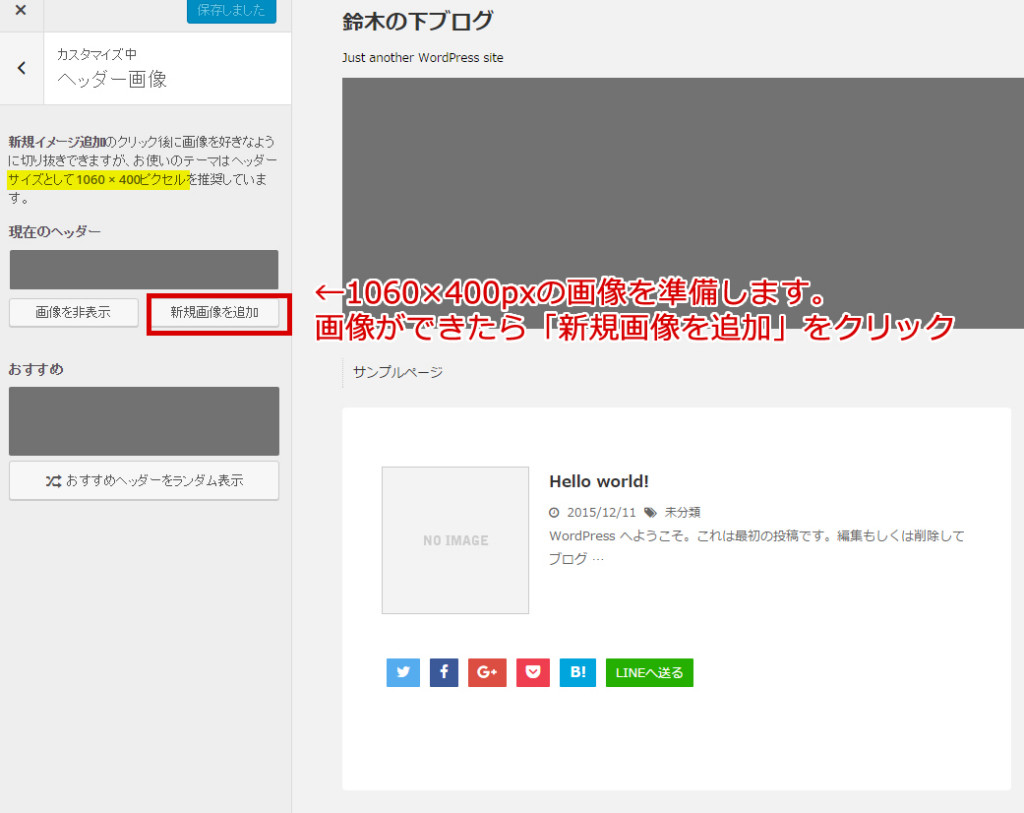The height and width of the screenshot is (813, 1024).
Task: Save the post to Pocket
Action: coord(532,672)
